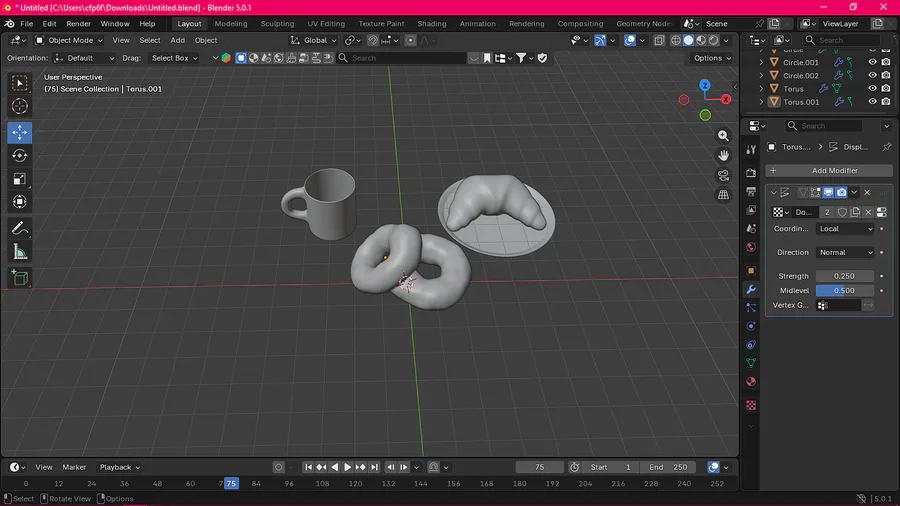Open the Modifiers properties tab
Viewport: 900px width, 506px height.
pyautogui.click(x=751, y=289)
